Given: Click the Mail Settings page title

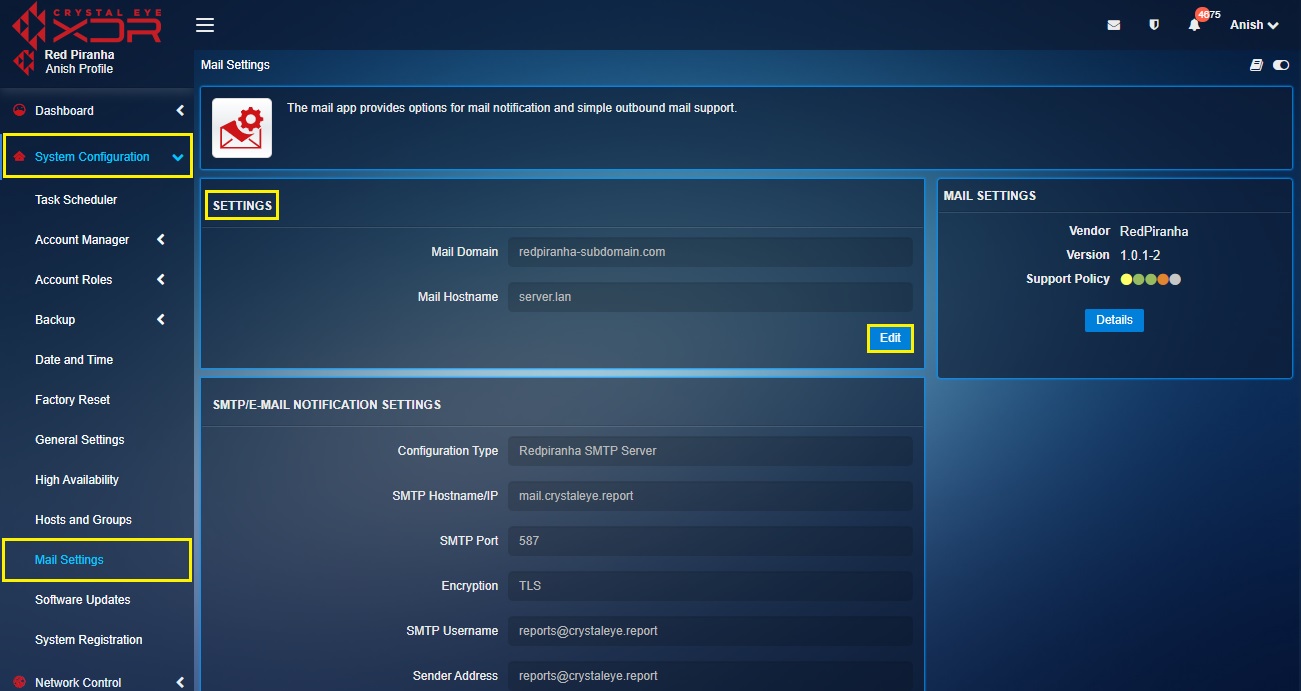Looking at the screenshot, I should pos(235,65).
